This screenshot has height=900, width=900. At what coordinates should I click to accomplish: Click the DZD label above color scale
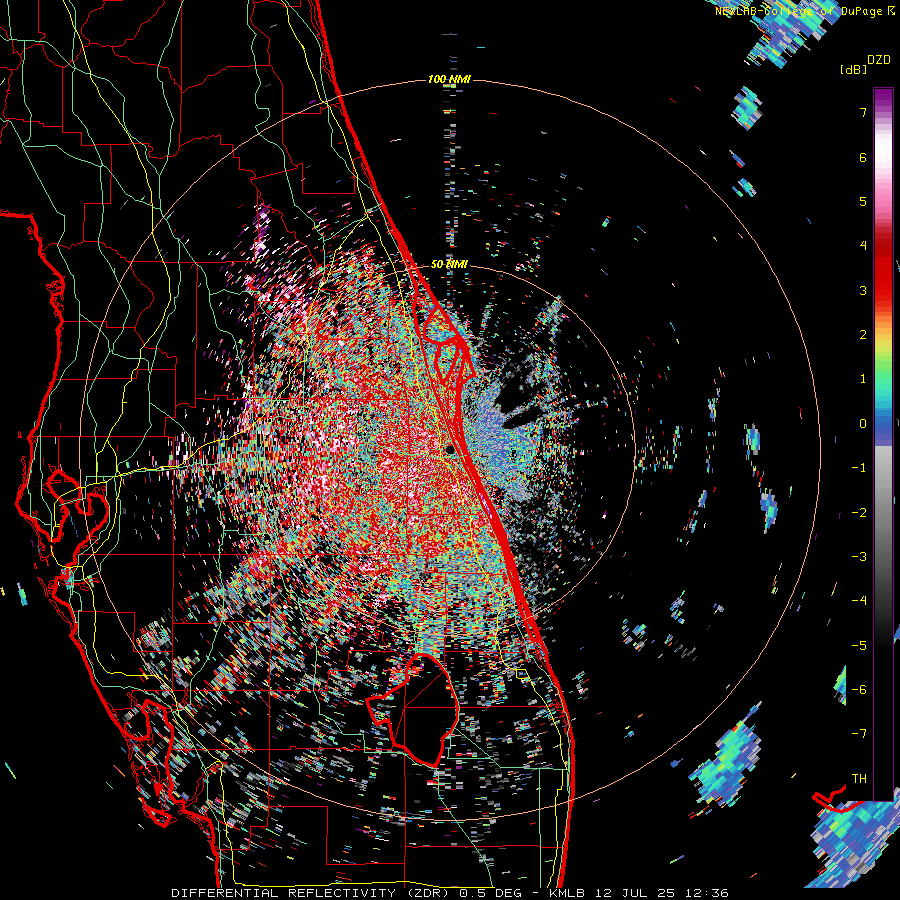pos(879,60)
